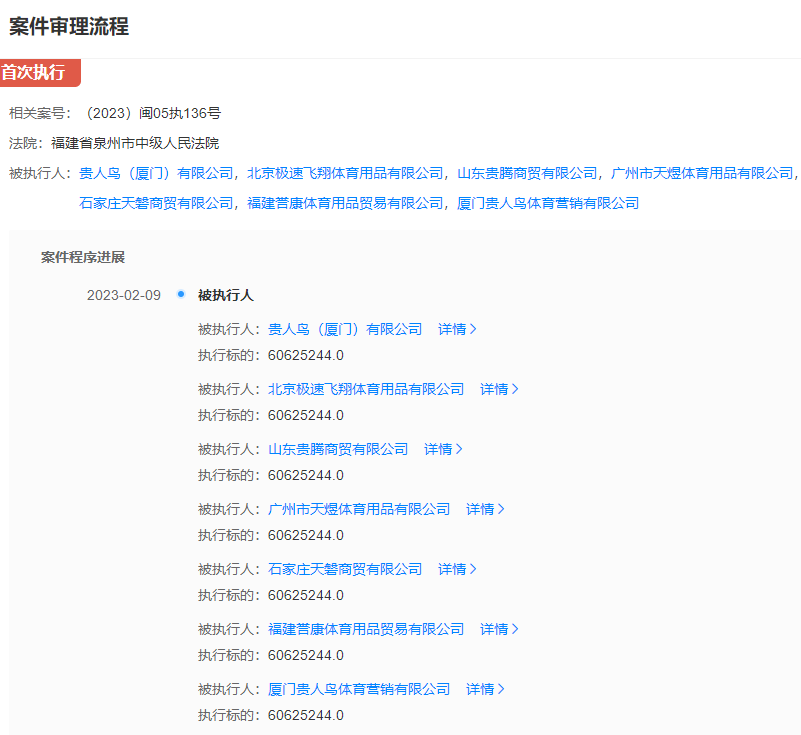801x735 pixels.
Task: Open 贵人鸟（厦门）有限公司 link in header list
Action: click(x=156, y=173)
